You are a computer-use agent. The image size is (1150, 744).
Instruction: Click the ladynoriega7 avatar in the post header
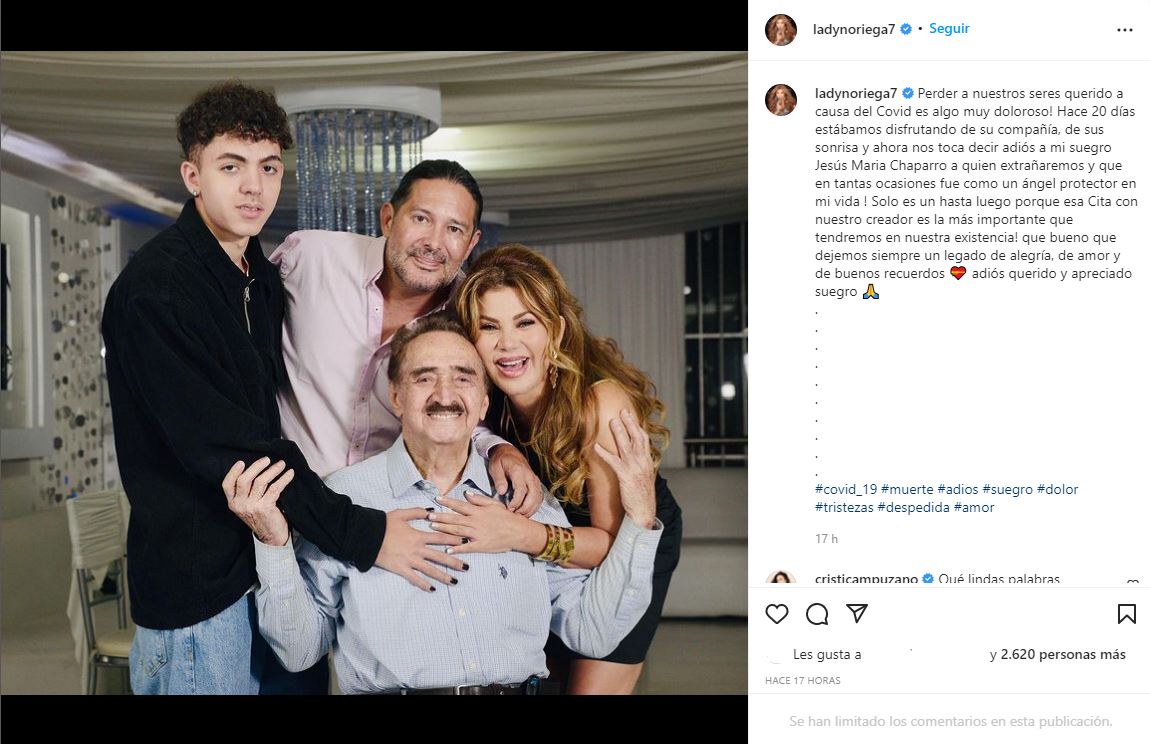[781, 30]
